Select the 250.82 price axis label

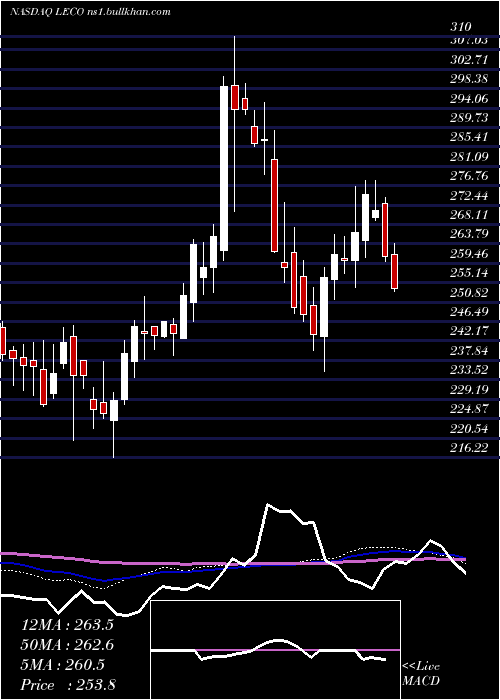point(468,292)
